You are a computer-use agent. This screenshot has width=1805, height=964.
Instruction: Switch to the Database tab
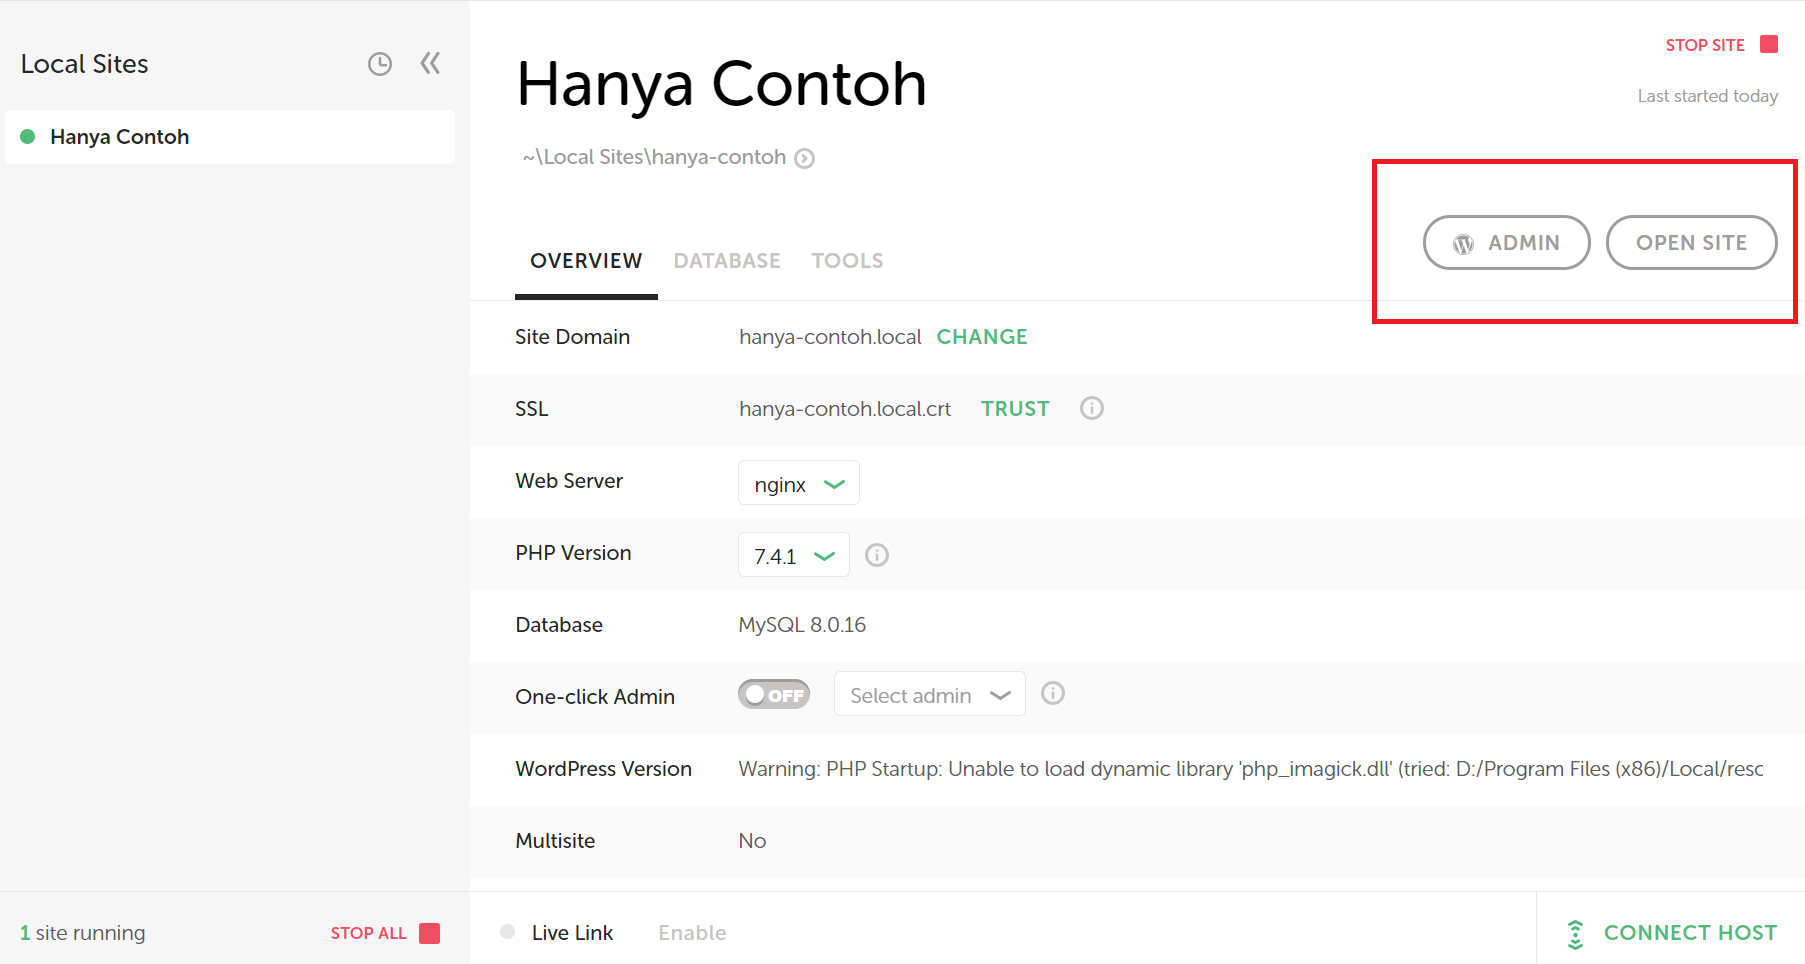[727, 260]
